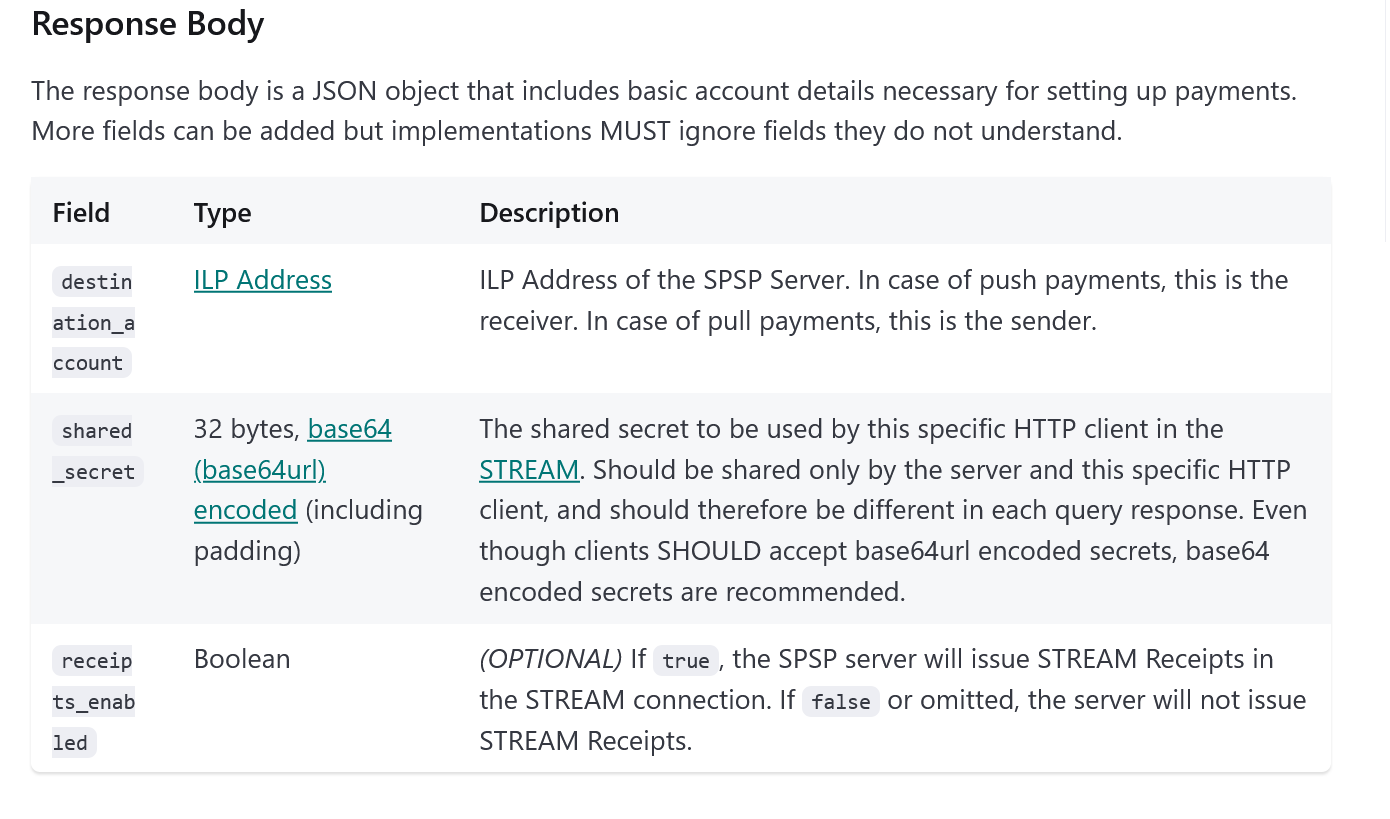This screenshot has height=819, width=1390.
Task: Click the receipts_enabled field code
Action: [94, 701]
